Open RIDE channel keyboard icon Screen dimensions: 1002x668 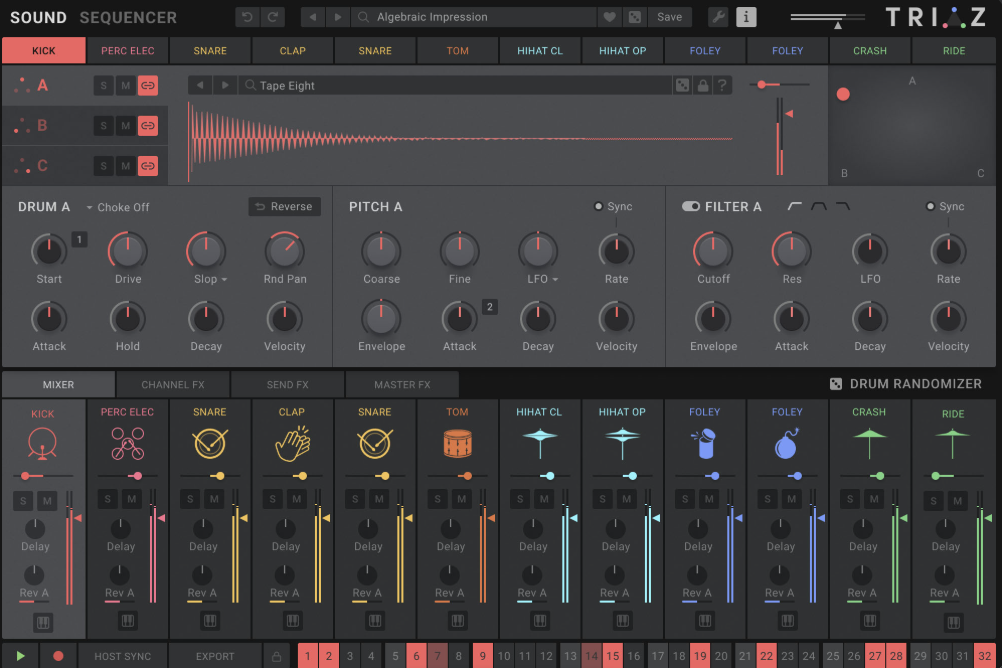point(953,622)
